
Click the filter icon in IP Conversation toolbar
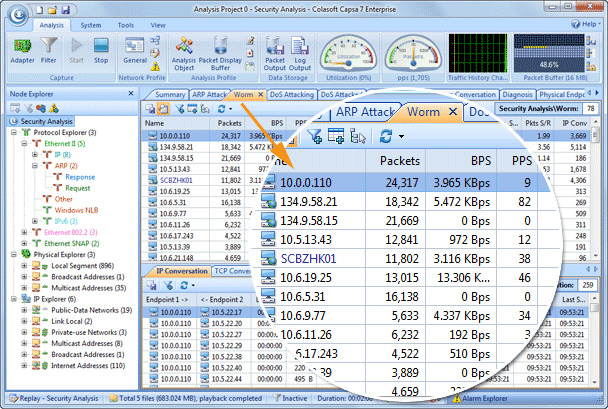point(168,285)
